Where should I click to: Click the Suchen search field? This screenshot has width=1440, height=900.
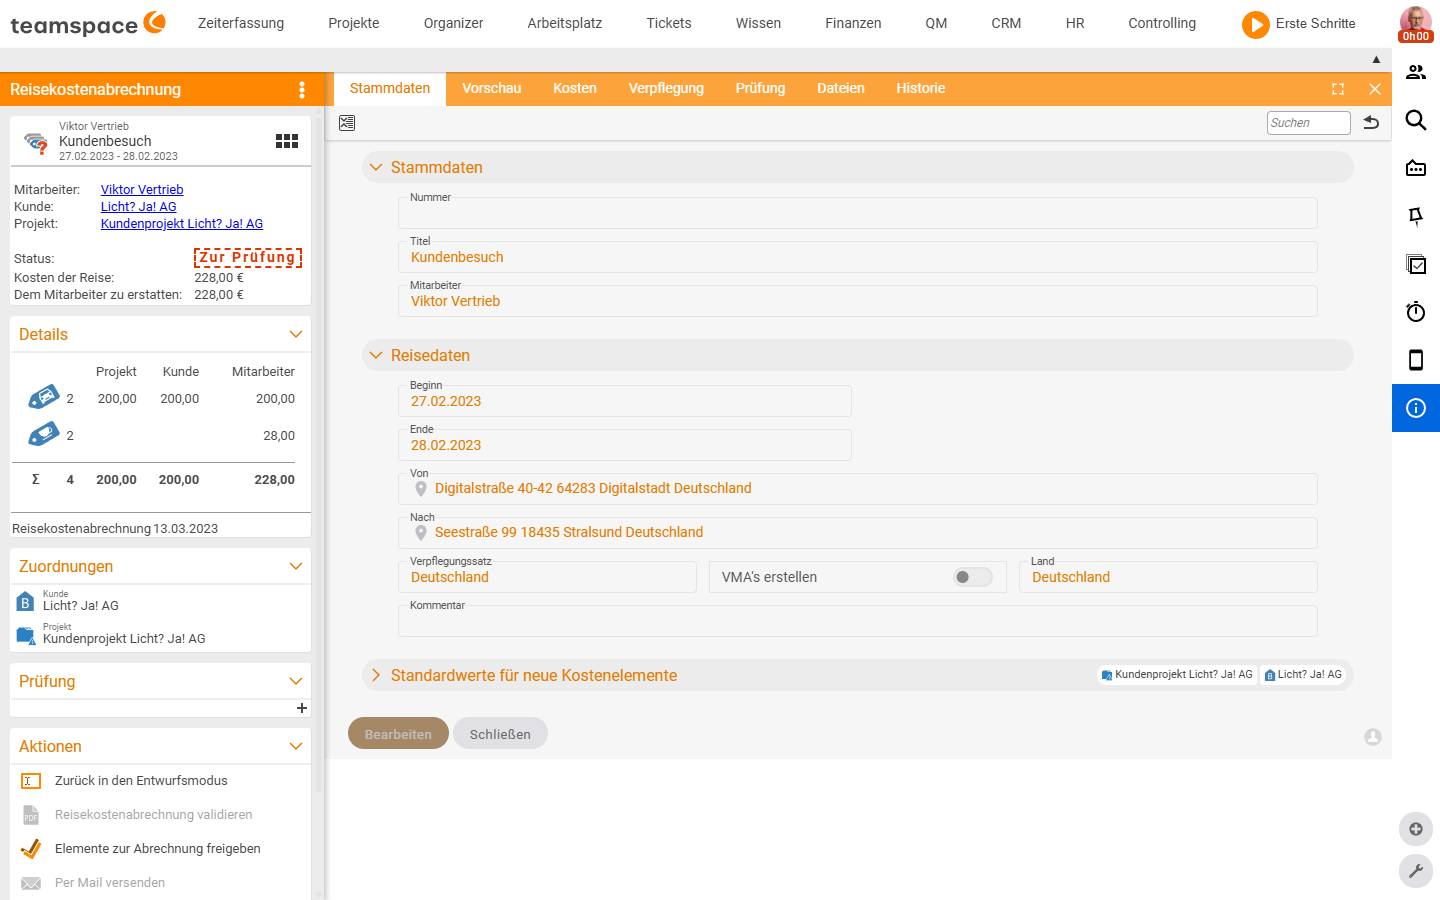[1309, 123]
